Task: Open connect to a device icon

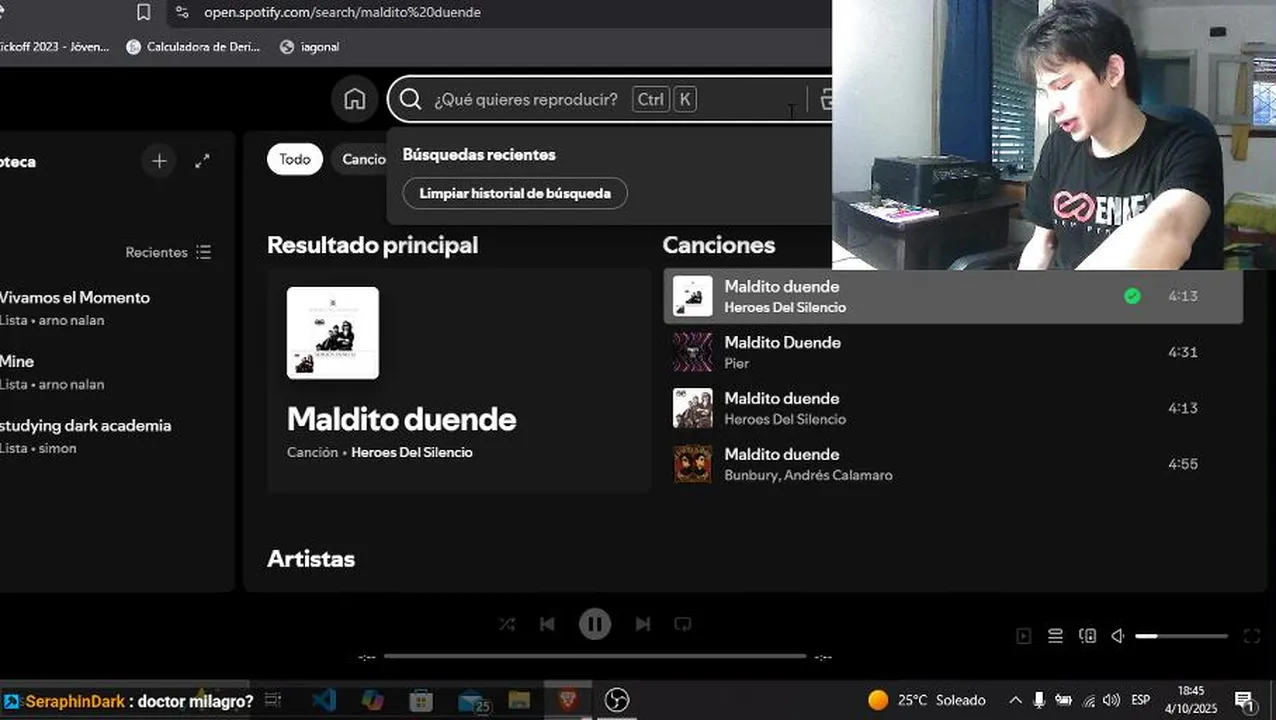Action: tap(1088, 636)
